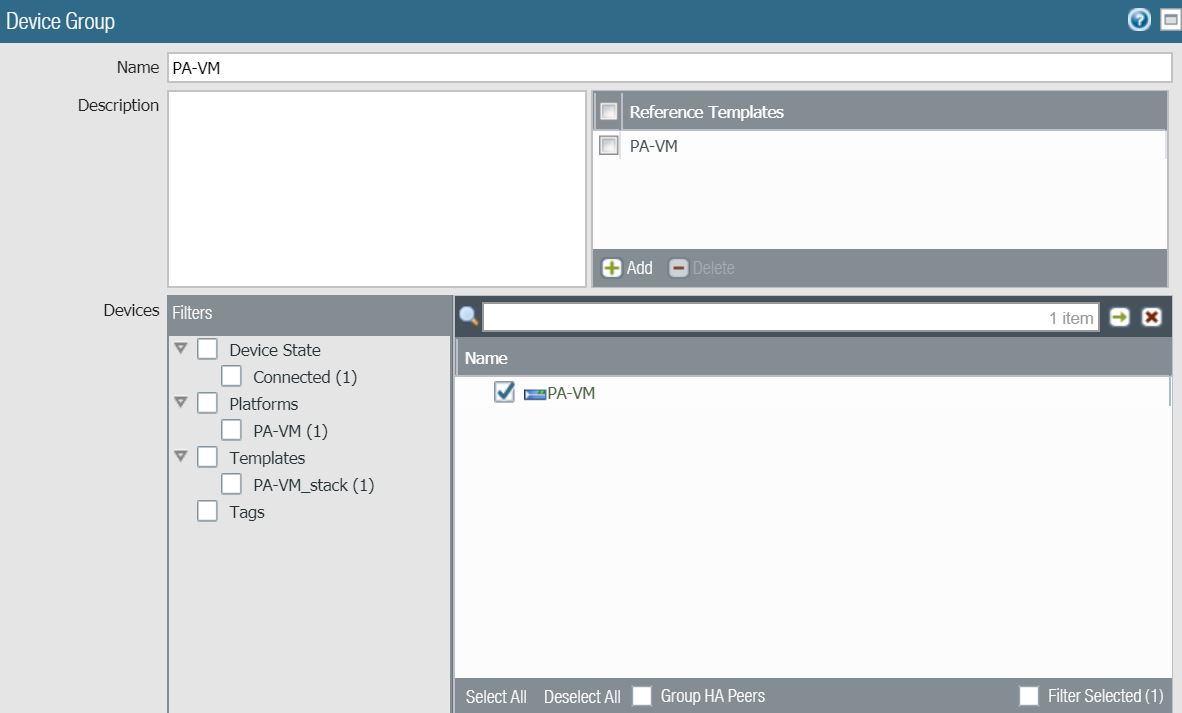
Task: Select the PA-VM reference template row text
Action: (x=654, y=146)
